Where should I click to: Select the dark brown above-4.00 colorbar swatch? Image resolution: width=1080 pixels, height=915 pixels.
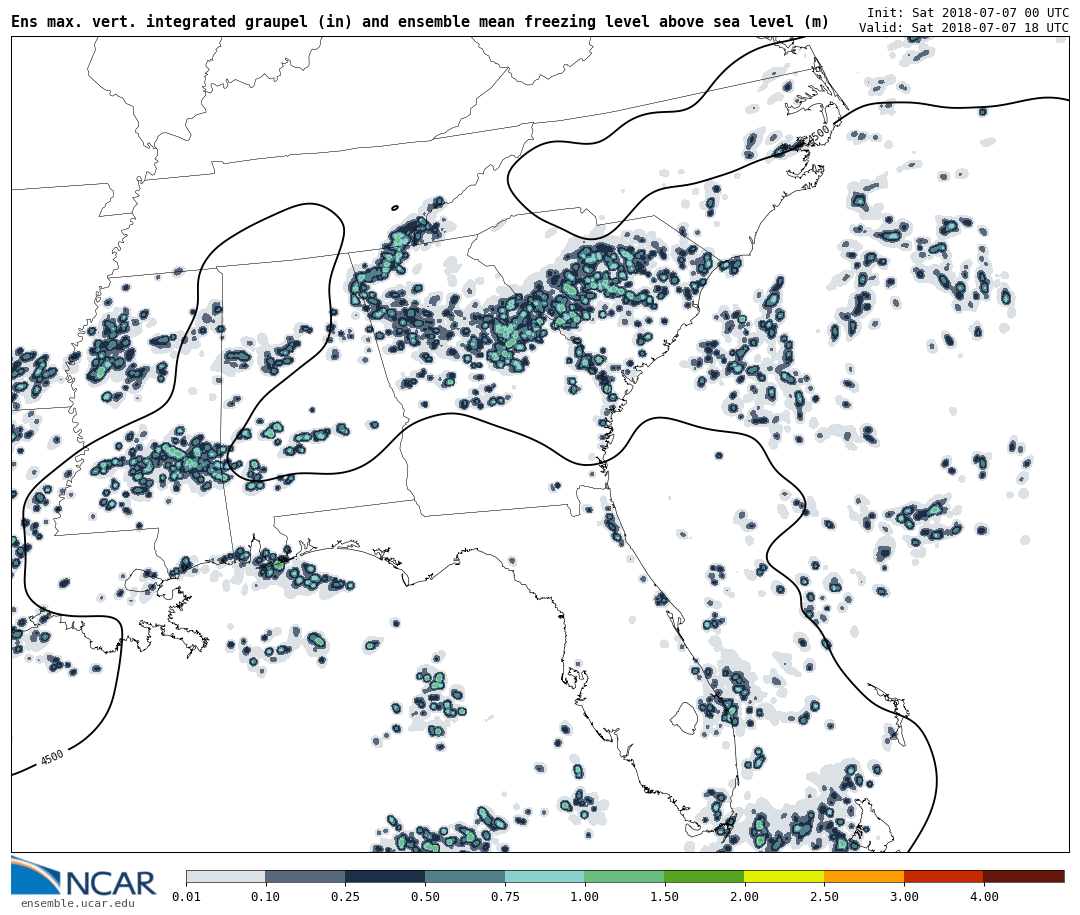[x=1024, y=876]
